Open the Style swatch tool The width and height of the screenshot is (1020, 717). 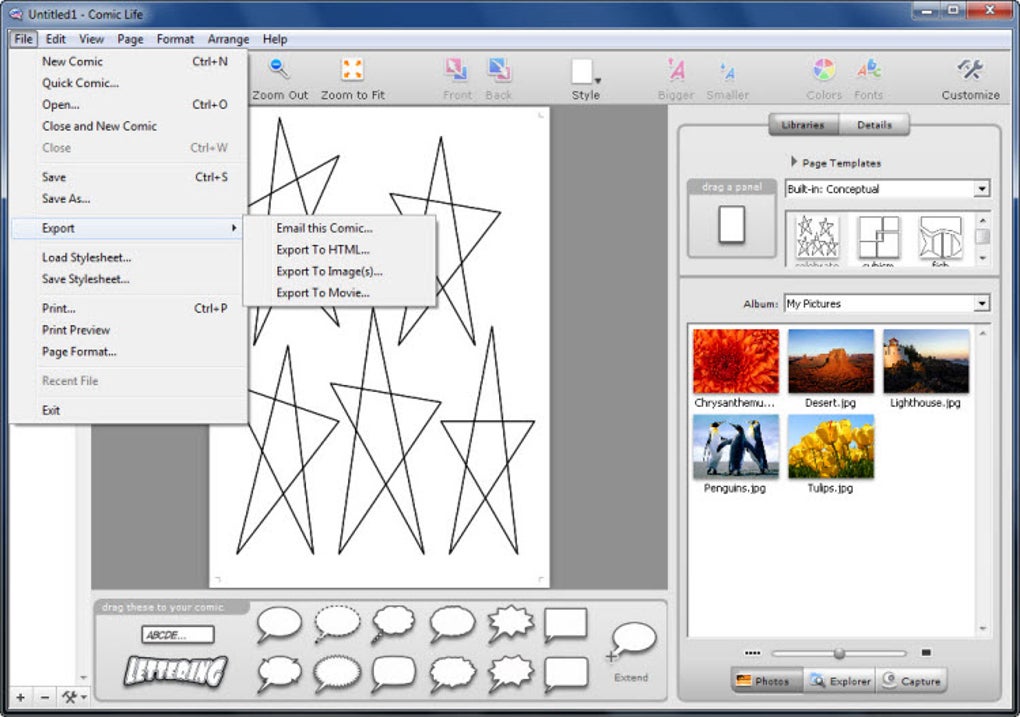tap(585, 72)
